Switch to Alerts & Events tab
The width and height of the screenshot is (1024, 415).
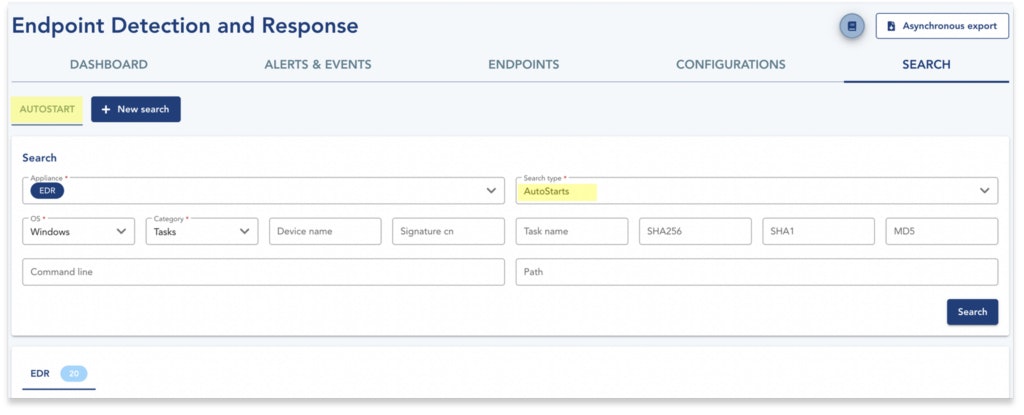(x=317, y=65)
